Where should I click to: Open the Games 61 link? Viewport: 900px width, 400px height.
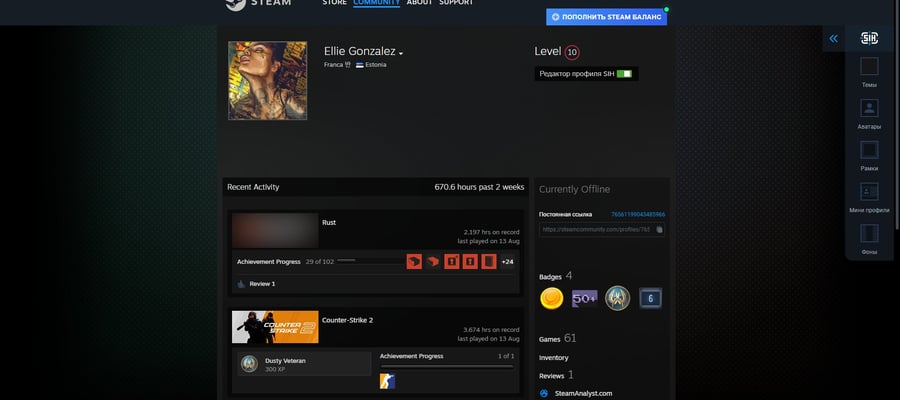click(557, 339)
